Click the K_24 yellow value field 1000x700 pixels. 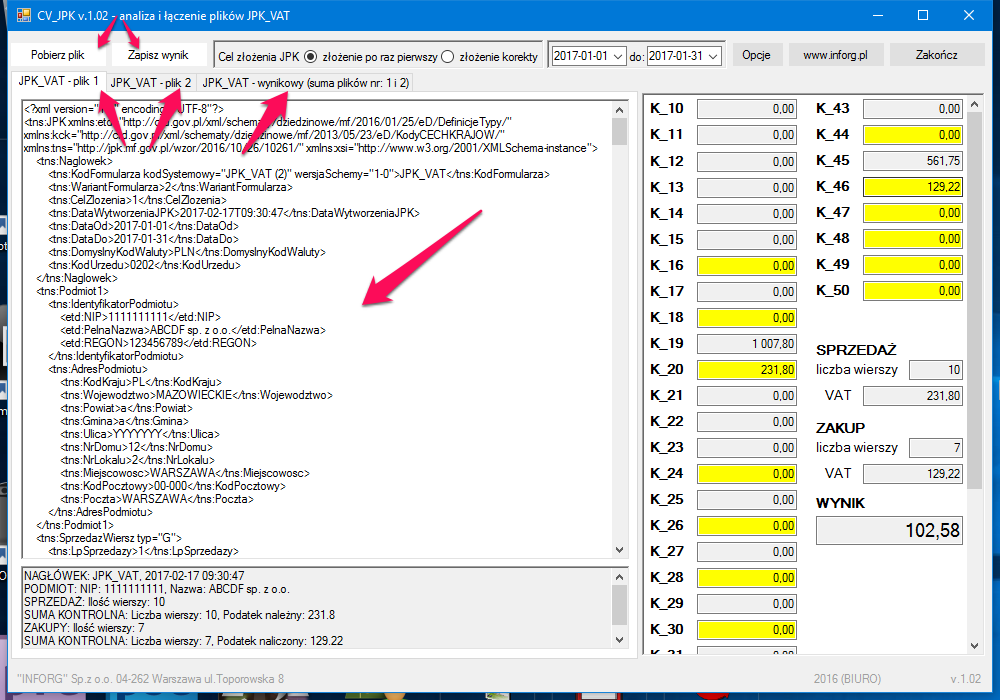coord(747,474)
